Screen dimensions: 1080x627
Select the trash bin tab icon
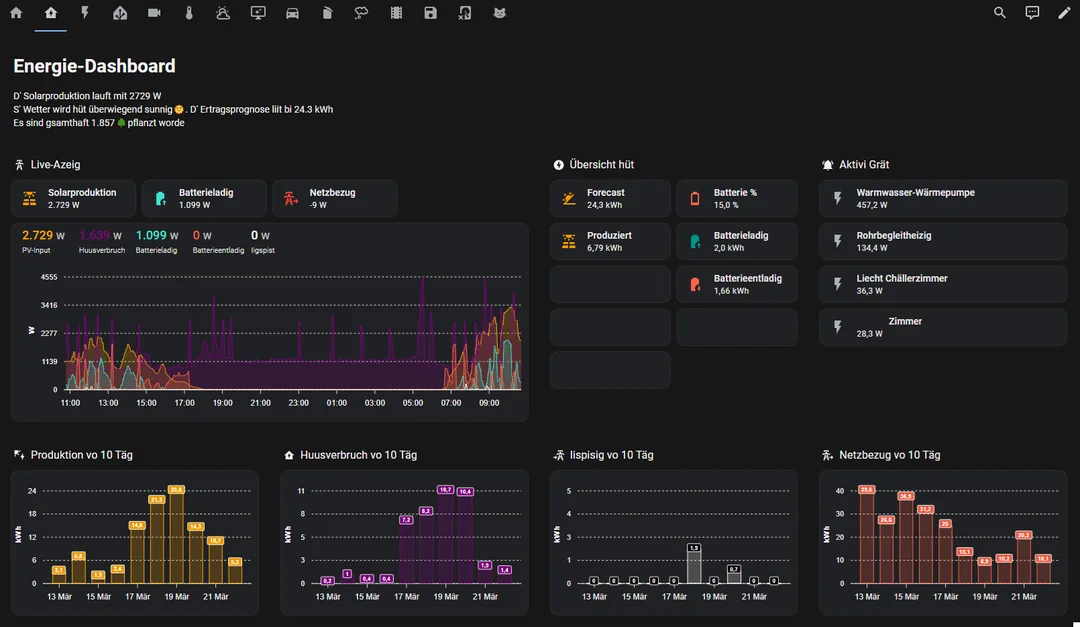coord(327,13)
